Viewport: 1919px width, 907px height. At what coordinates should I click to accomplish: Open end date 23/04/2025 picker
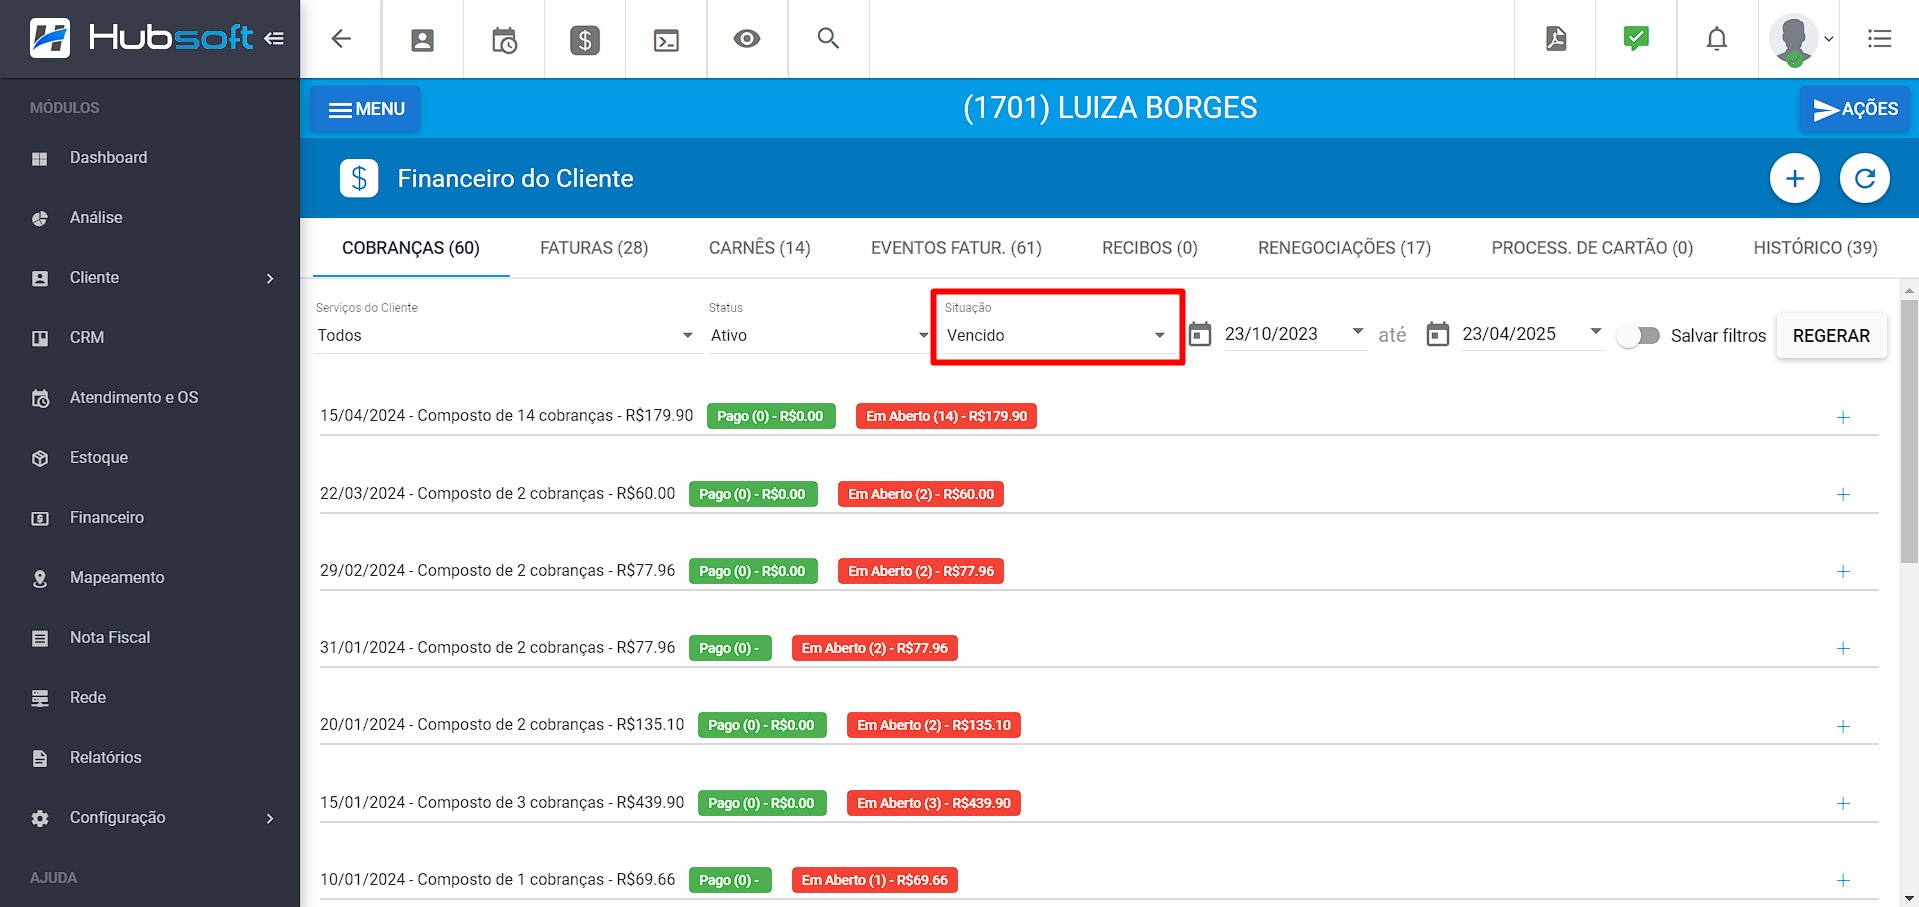click(x=1533, y=334)
